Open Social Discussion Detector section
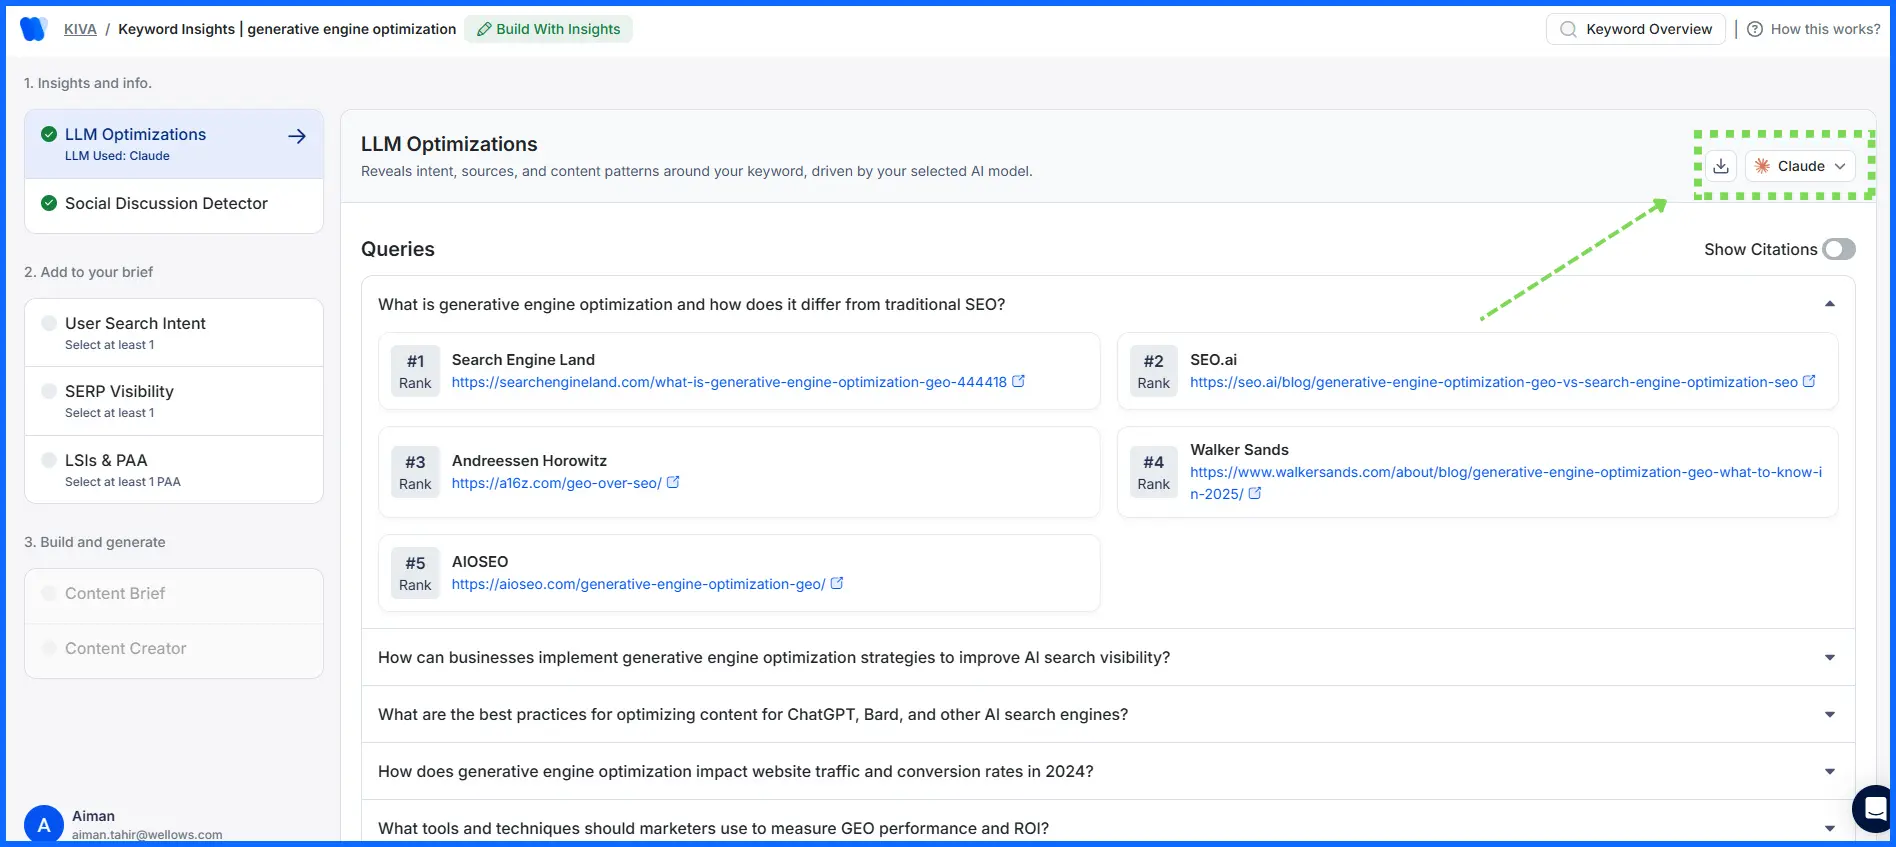 tap(166, 204)
